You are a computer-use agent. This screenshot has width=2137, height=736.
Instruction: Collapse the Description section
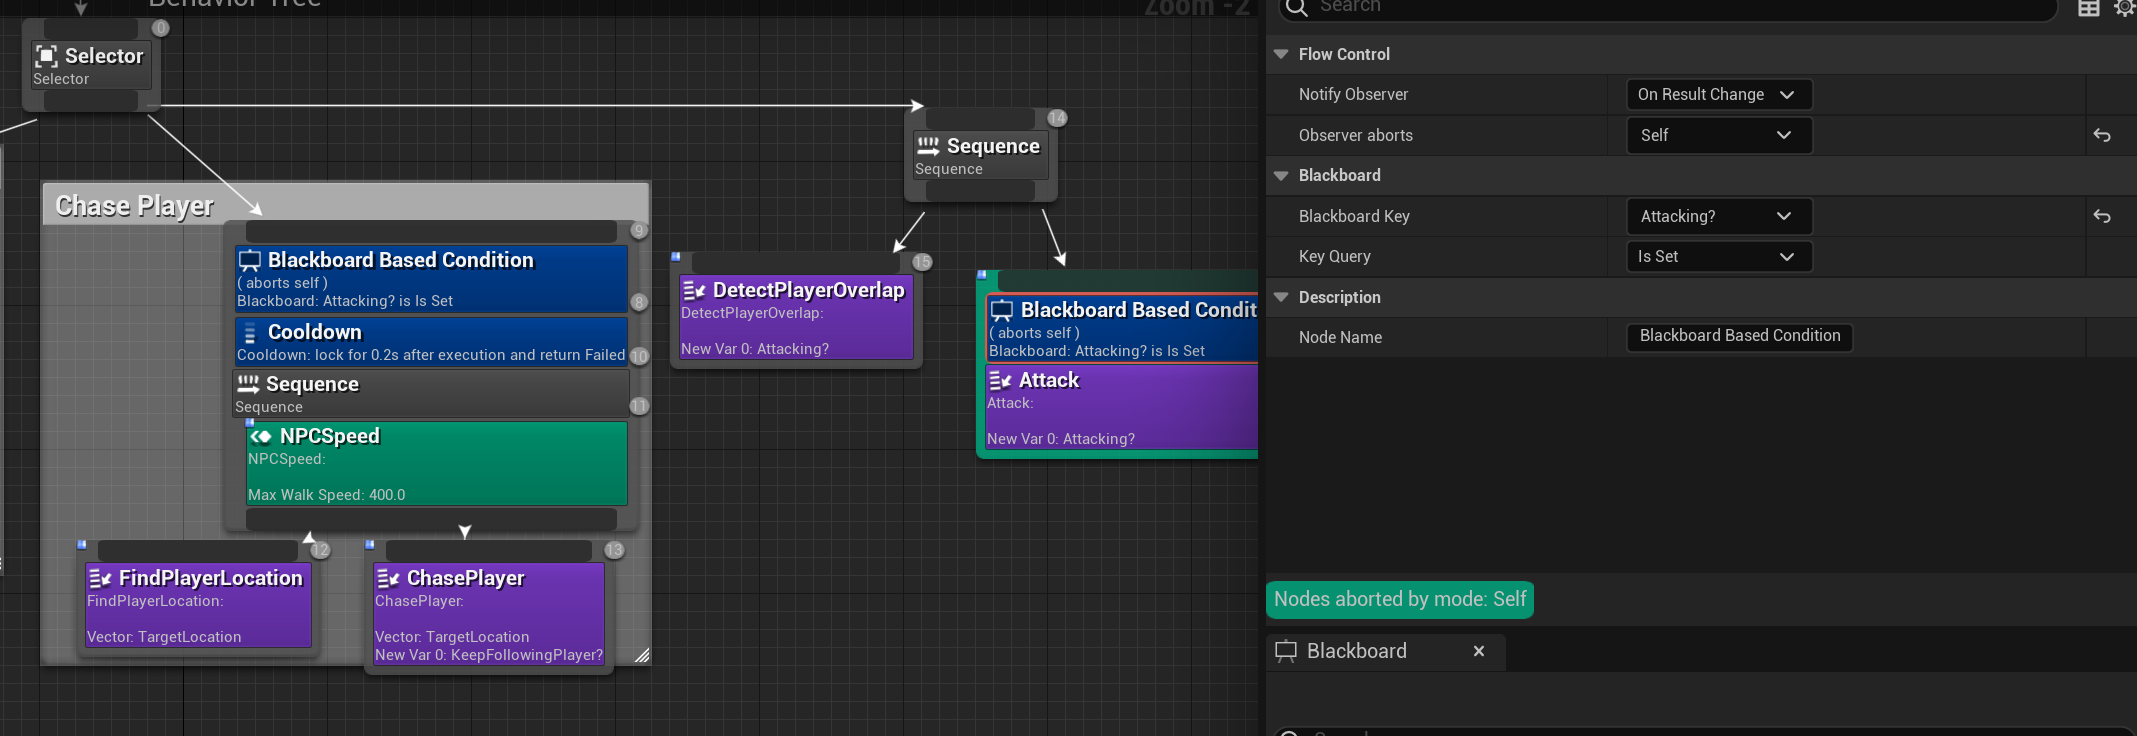click(x=1281, y=297)
